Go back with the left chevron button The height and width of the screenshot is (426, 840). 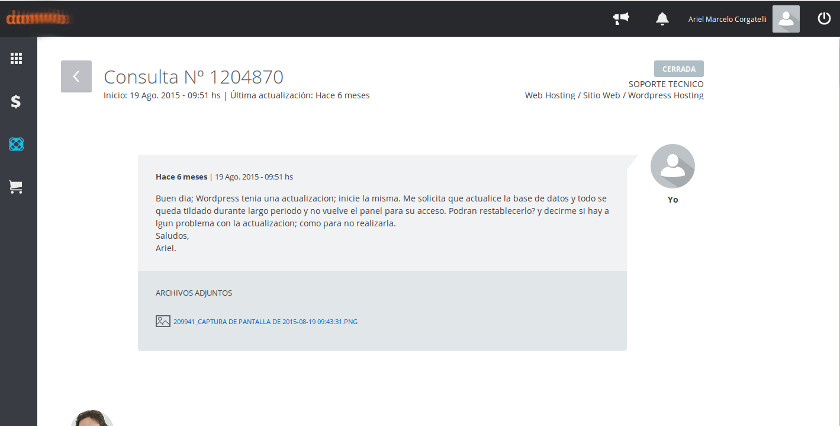coord(76,77)
